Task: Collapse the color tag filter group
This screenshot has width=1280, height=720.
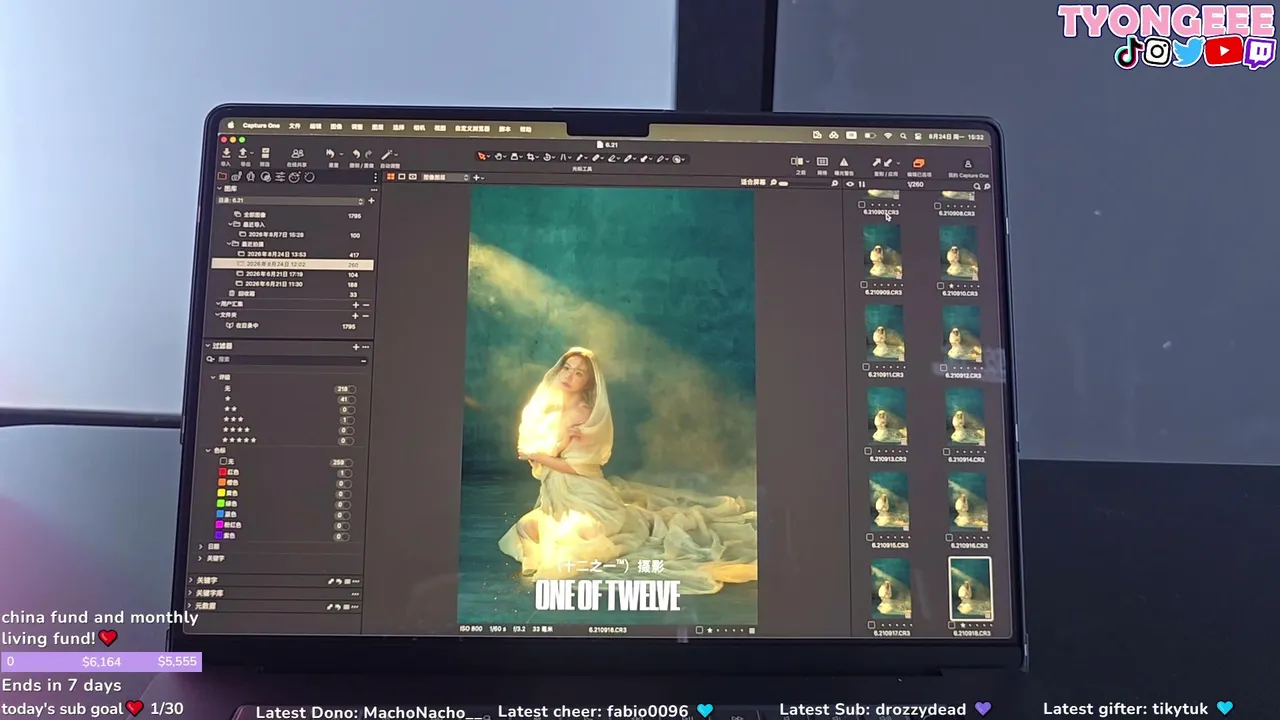Action: point(209,451)
